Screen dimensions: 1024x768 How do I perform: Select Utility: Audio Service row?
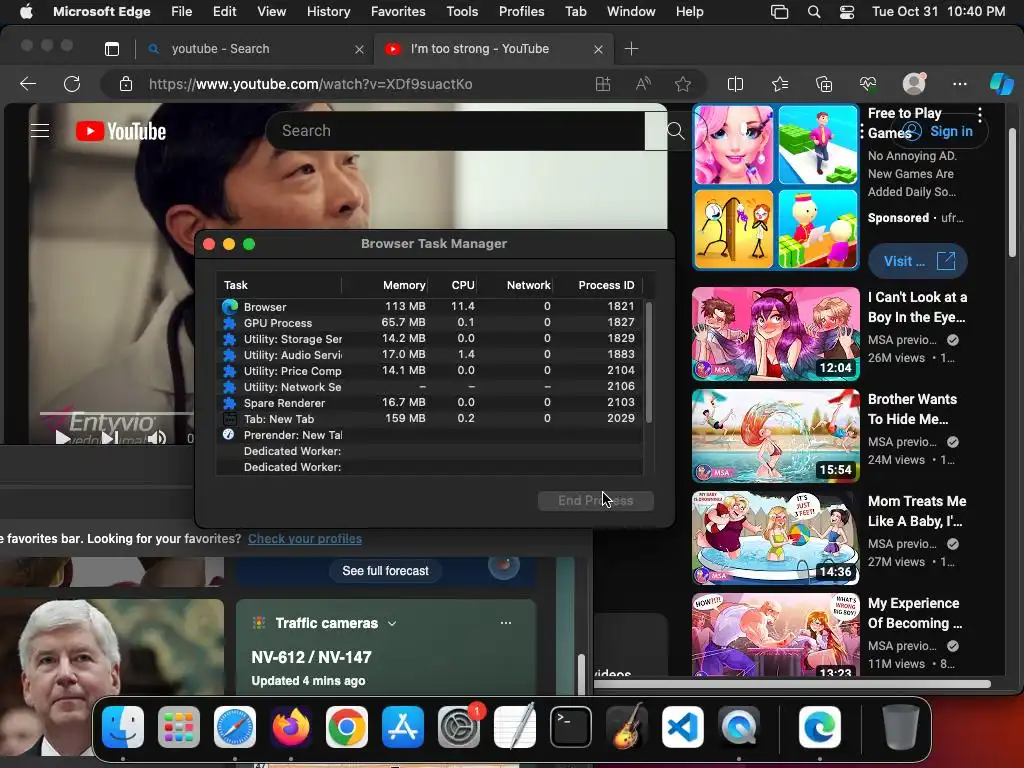(x=429, y=355)
